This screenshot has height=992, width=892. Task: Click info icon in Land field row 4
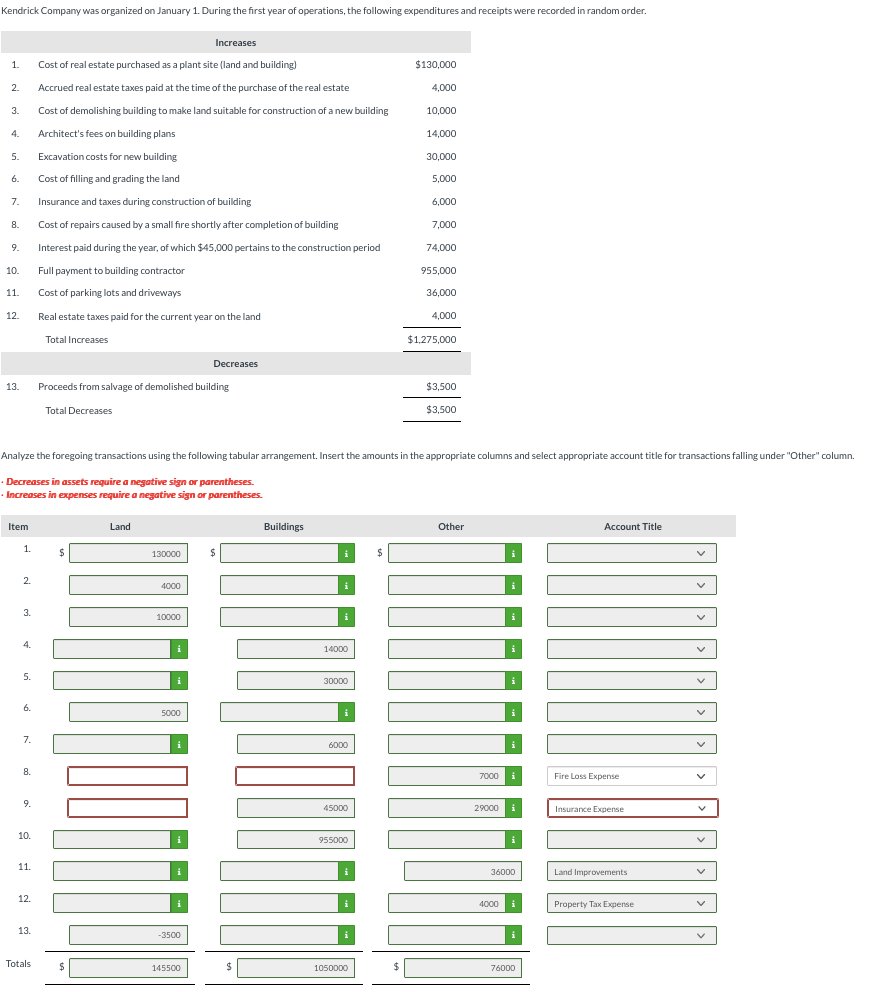tap(179, 649)
